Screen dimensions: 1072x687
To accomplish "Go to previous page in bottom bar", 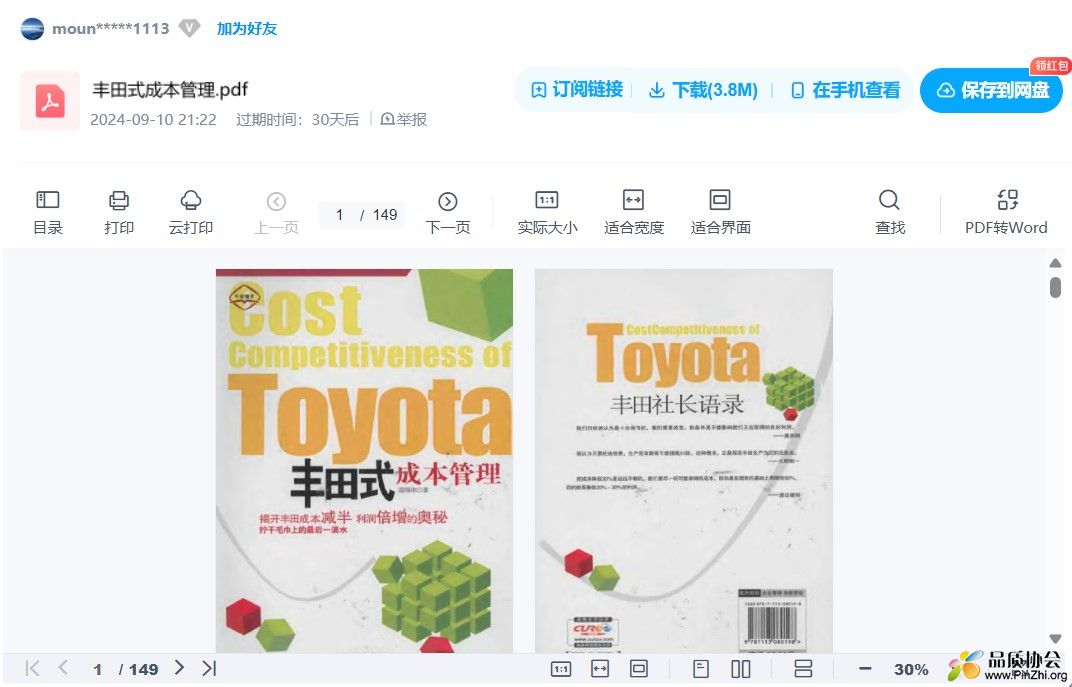I will [x=63, y=668].
